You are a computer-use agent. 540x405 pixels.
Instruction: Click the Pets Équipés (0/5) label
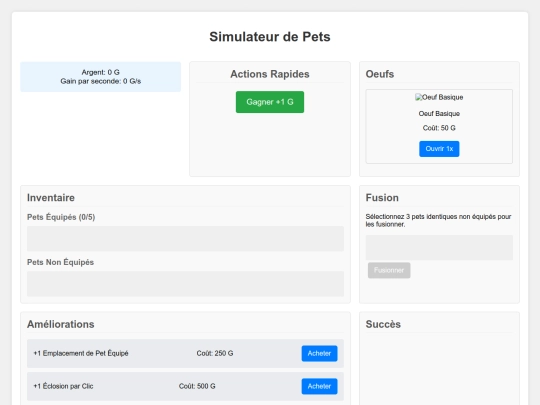(x=61, y=217)
